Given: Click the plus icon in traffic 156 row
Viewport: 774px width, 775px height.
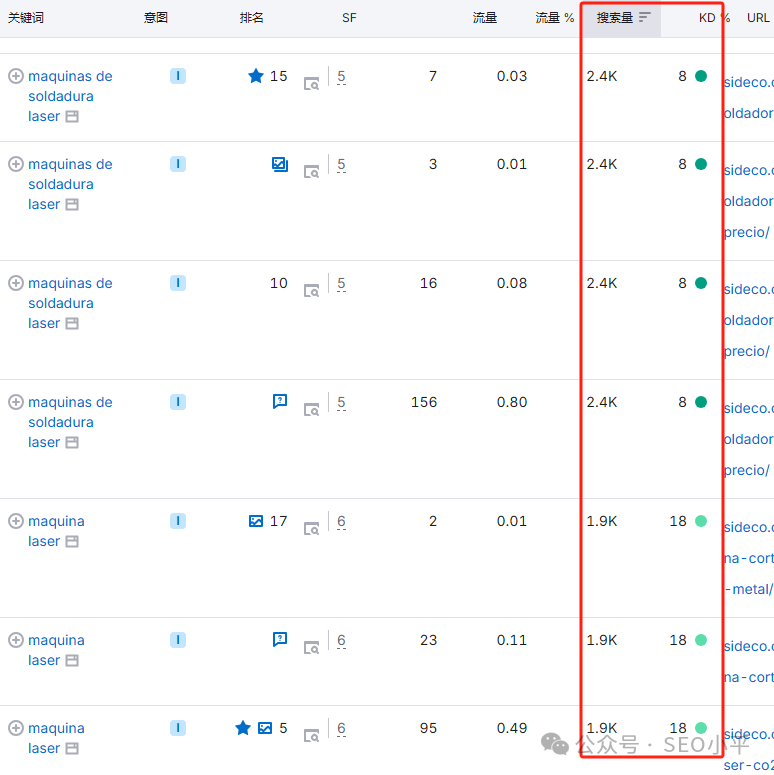Looking at the screenshot, I should click(16, 402).
